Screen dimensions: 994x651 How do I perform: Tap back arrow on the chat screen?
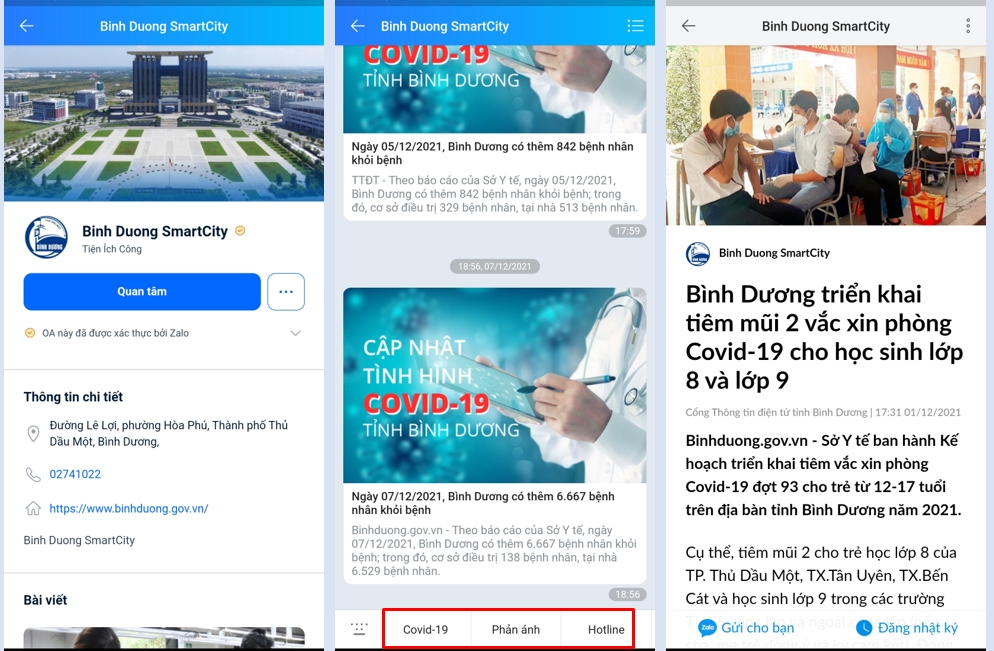click(x=358, y=26)
